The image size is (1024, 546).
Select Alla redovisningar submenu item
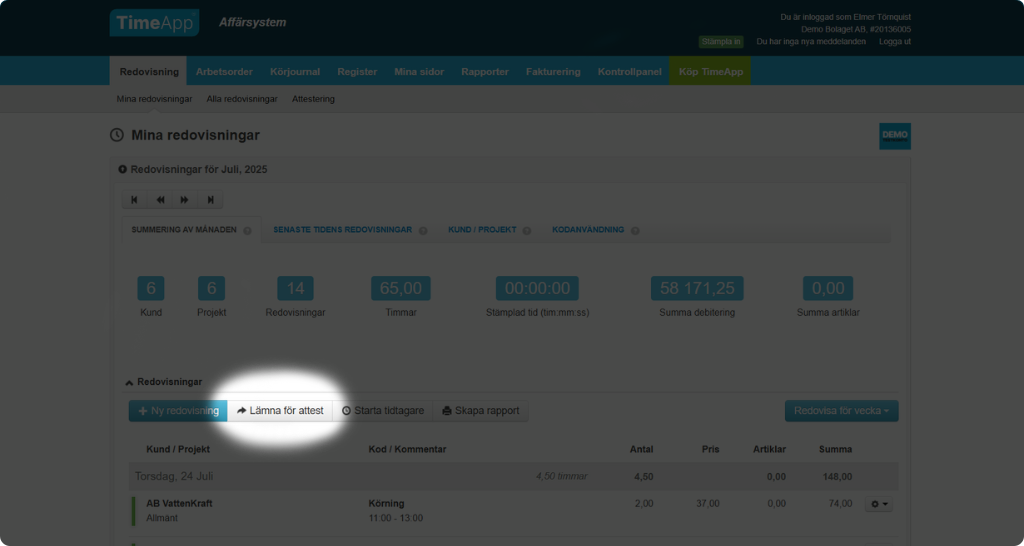coord(242,99)
